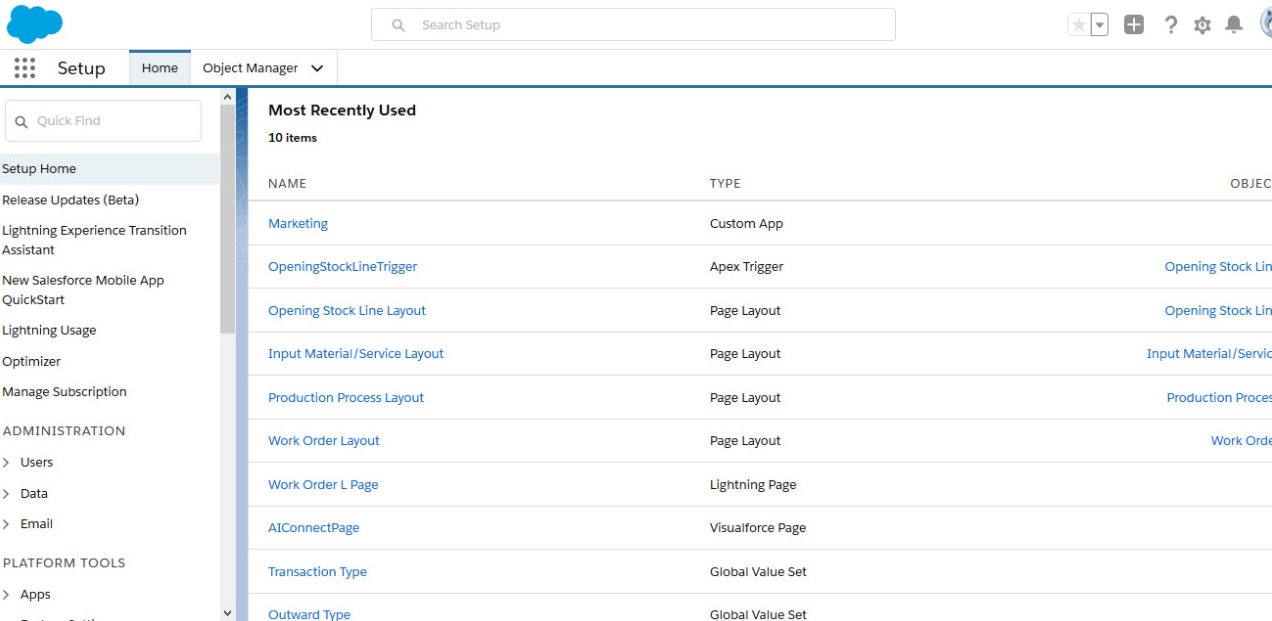Click the Salesforce cloud logo
Image resolution: width=1272 pixels, height=621 pixels.
34,24
